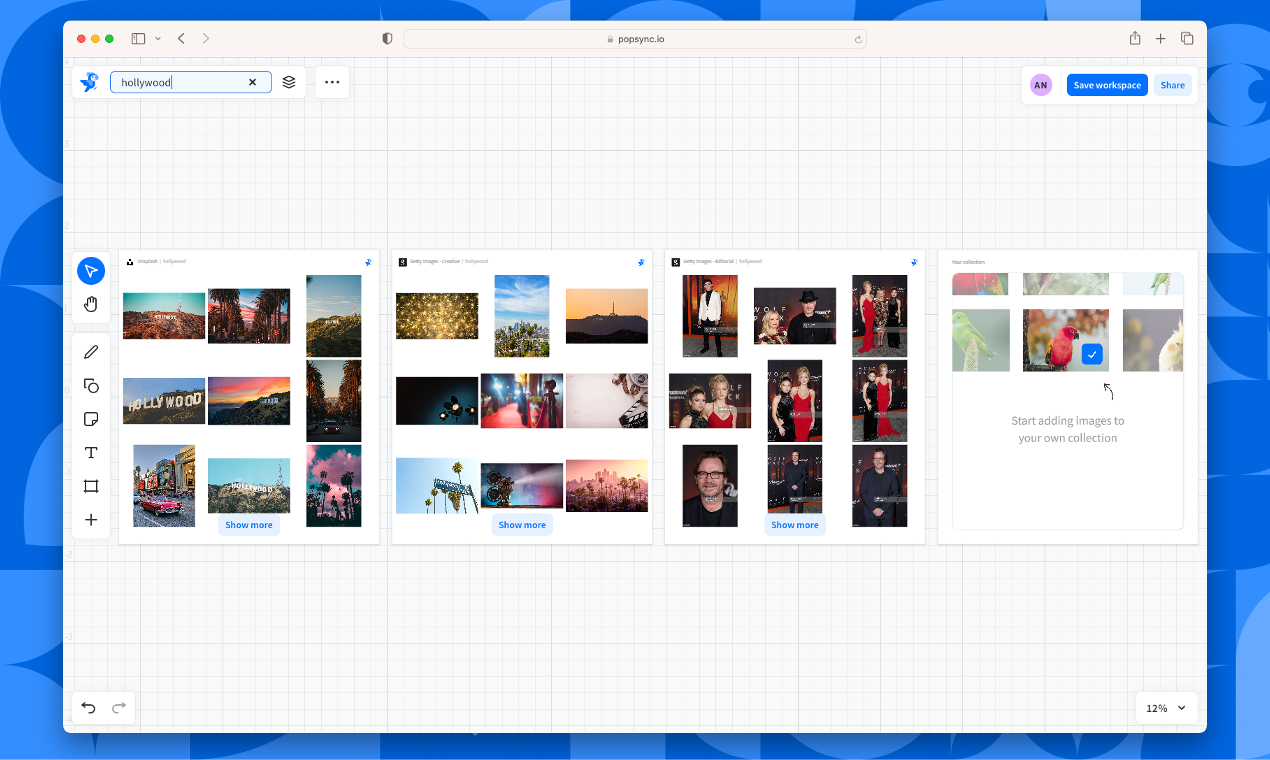Open the layers stack icon
The height and width of the screenshot is (760, 1270).
coord(289,82)
